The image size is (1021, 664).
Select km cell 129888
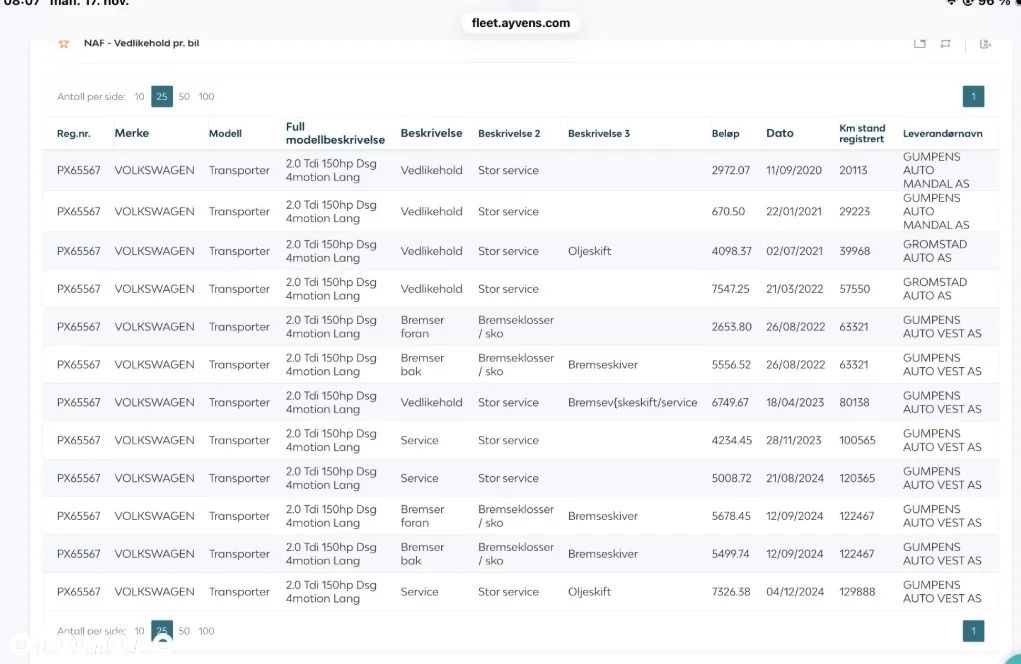tap(857, 592)
